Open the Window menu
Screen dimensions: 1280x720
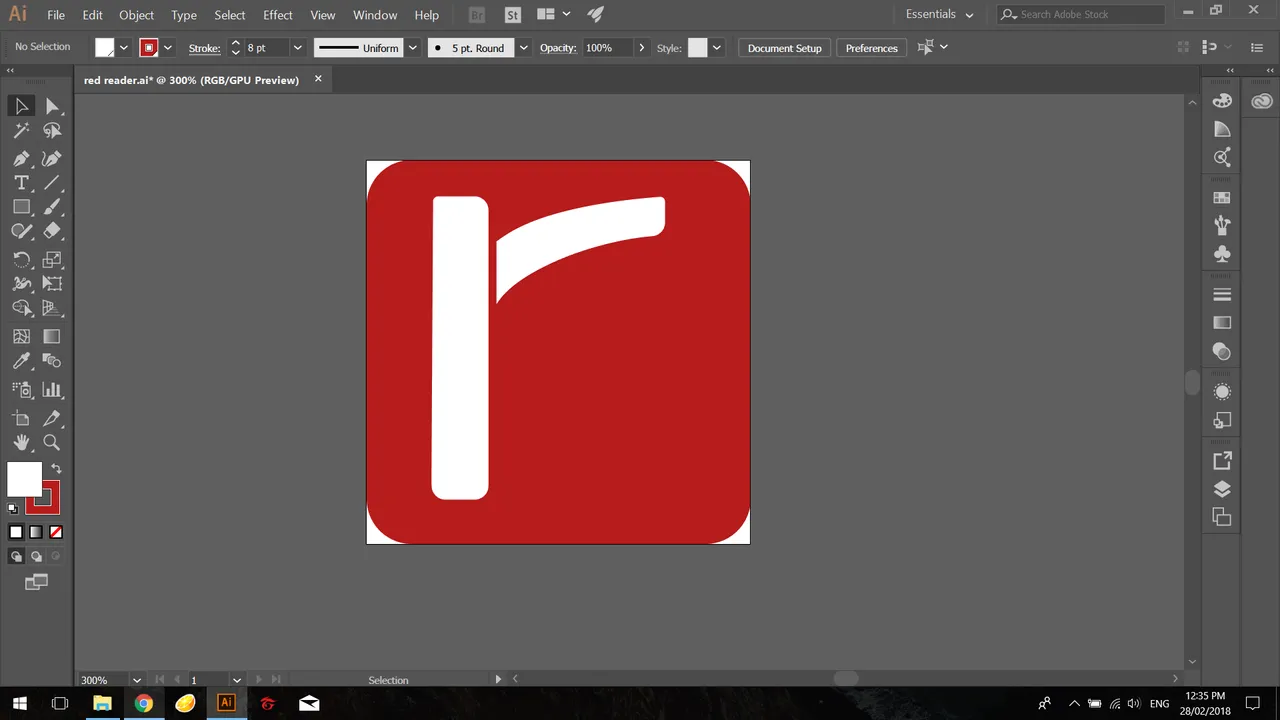tap(375, 15)
